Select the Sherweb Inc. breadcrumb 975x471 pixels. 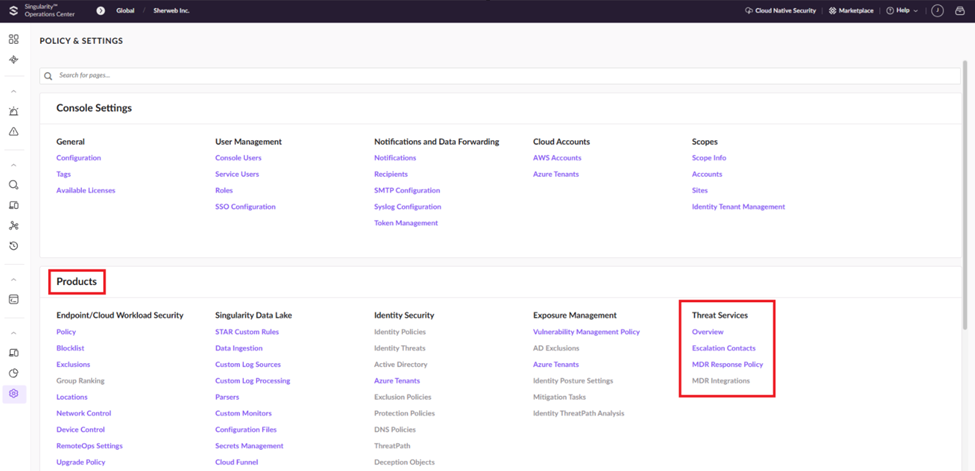[x=171, y=11]
